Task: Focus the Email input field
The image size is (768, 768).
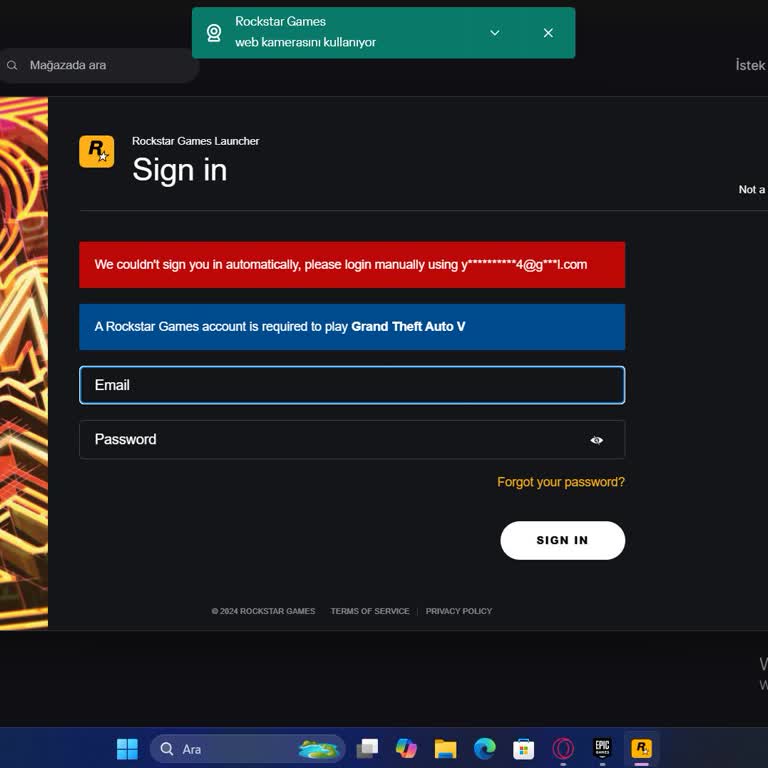Action: pos(352,385)
